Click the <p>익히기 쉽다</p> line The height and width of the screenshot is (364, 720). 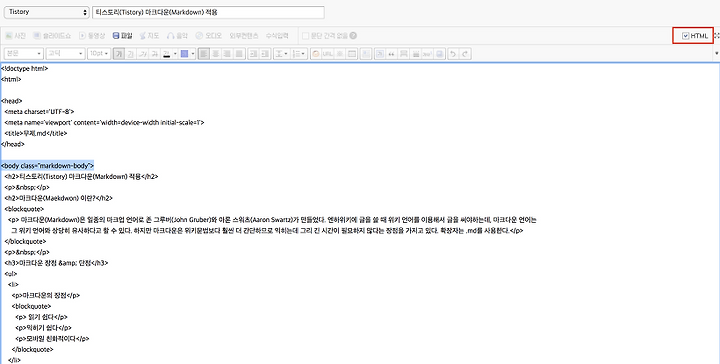point(43,328)
